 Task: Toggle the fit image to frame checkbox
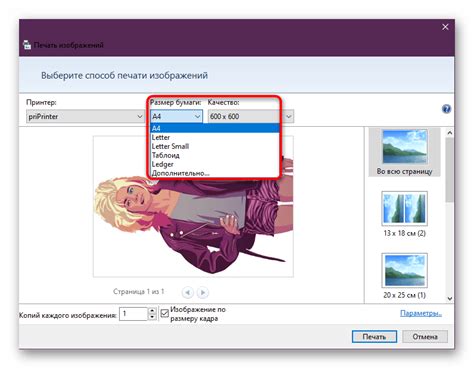tap(164, 313)
